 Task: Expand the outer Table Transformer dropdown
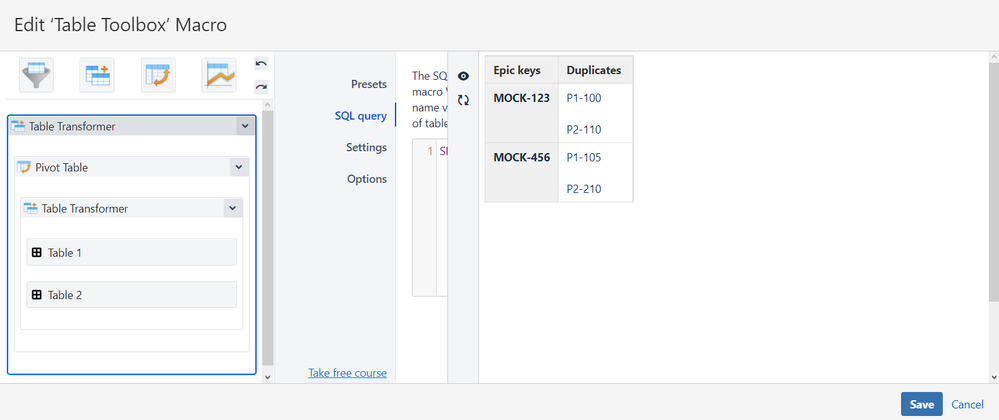tap(245, 126)
